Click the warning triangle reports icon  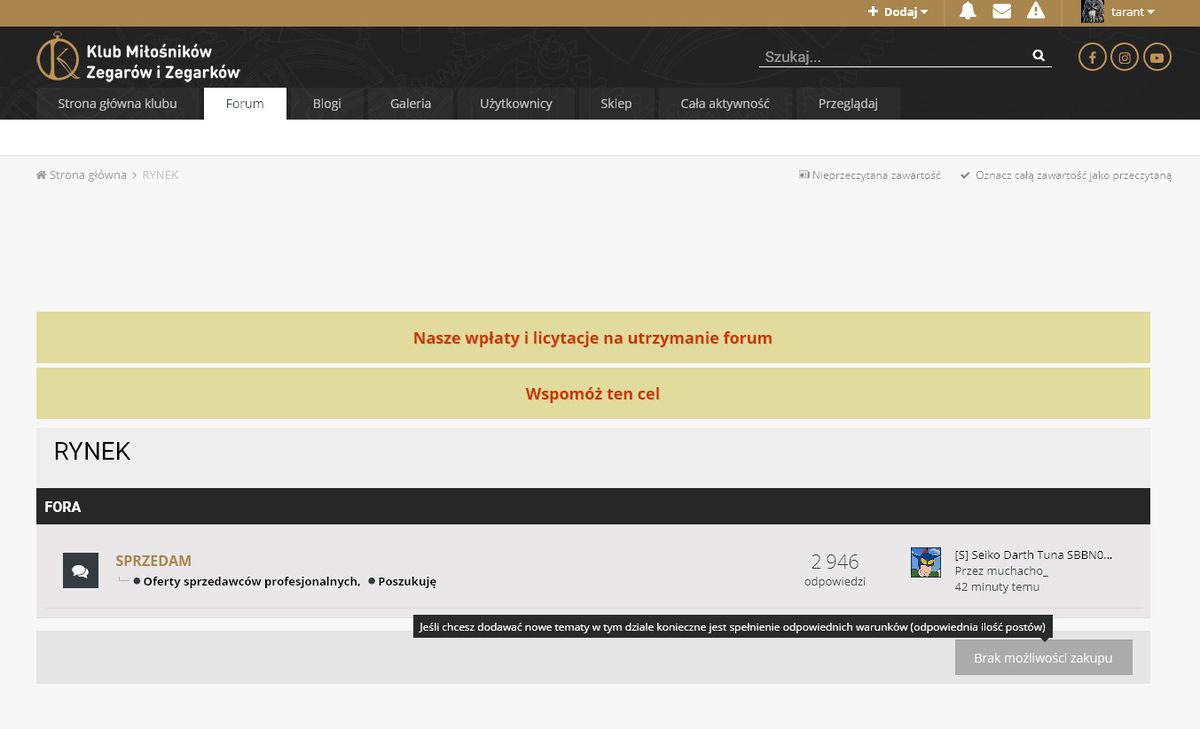(1035, 12)
